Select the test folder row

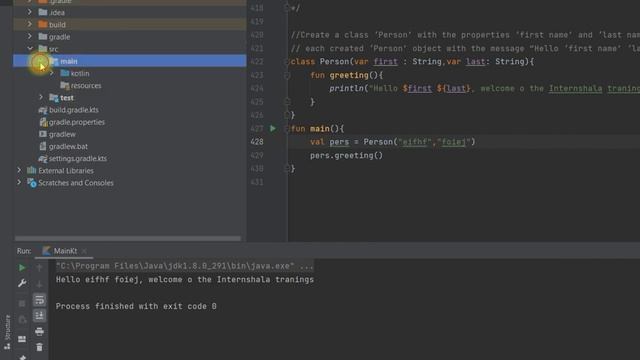(x=130, y=98)
